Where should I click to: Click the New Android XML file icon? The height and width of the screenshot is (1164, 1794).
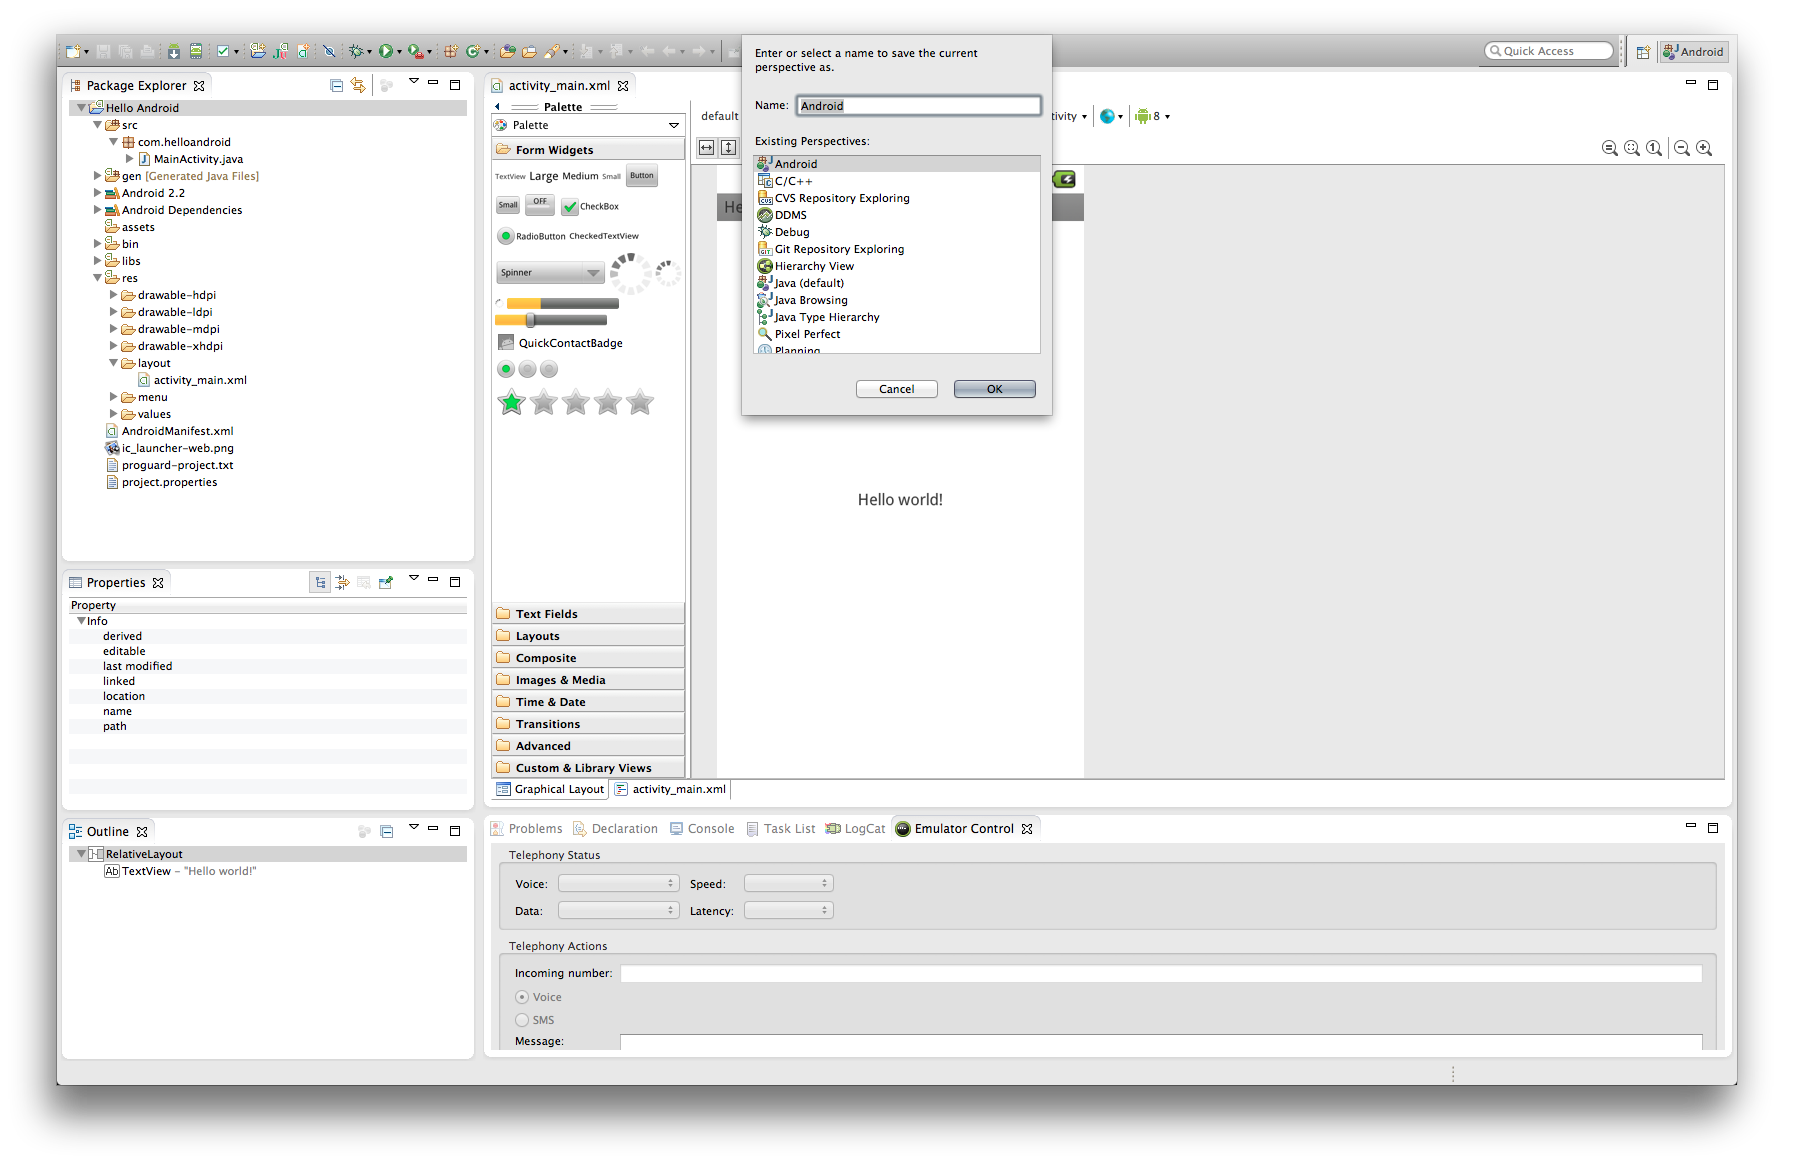coord(303,51)
